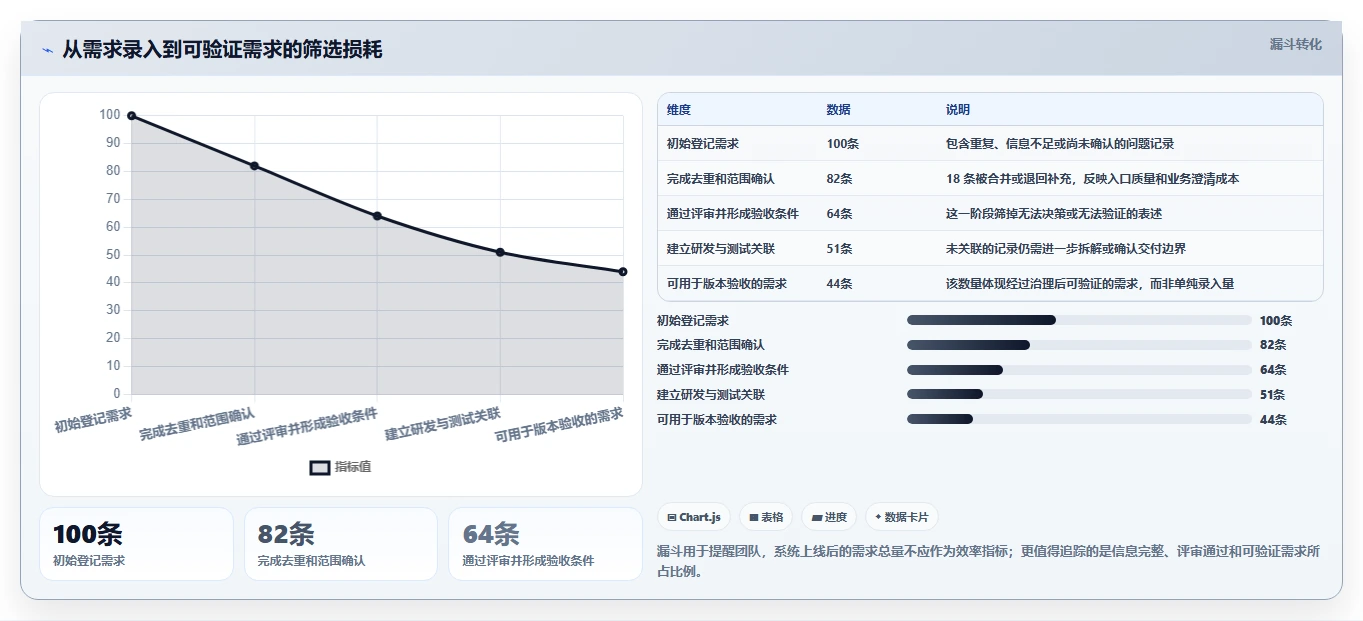Click the chart data point at value 64

coord(377,216)
